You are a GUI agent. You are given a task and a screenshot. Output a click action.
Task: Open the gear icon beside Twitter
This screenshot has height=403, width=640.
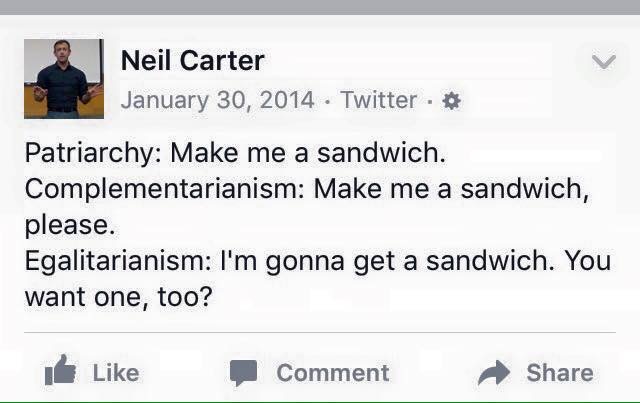[x=451, y=101]
